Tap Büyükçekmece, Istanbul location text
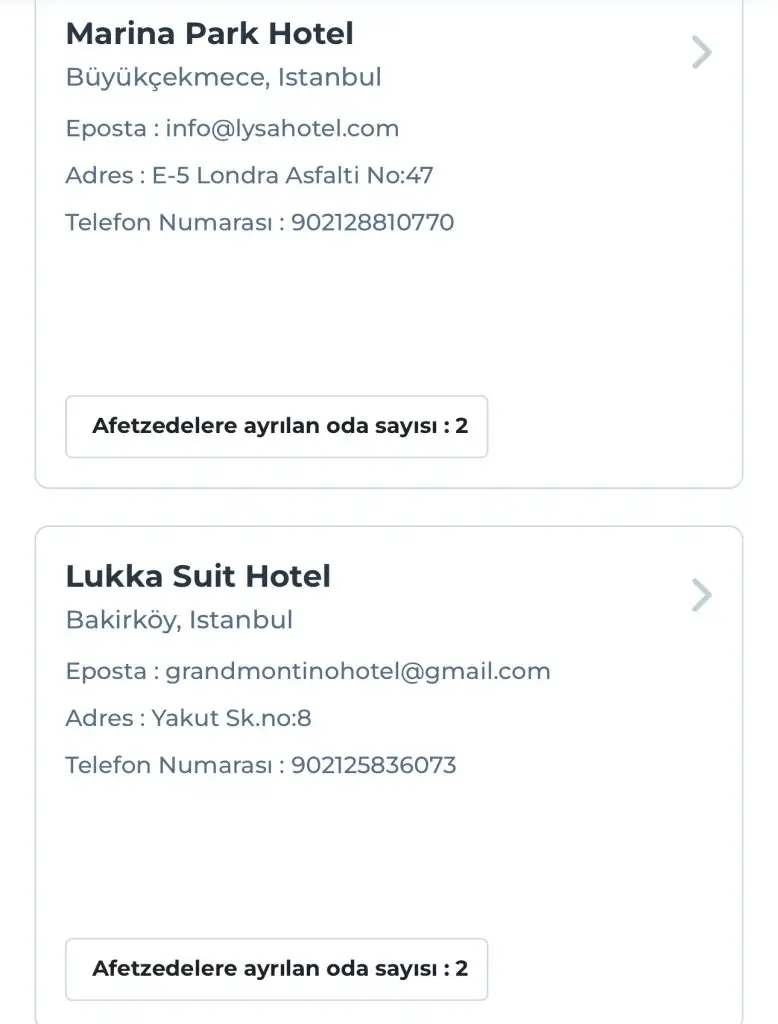The image size is (778, 1024). 223,77
